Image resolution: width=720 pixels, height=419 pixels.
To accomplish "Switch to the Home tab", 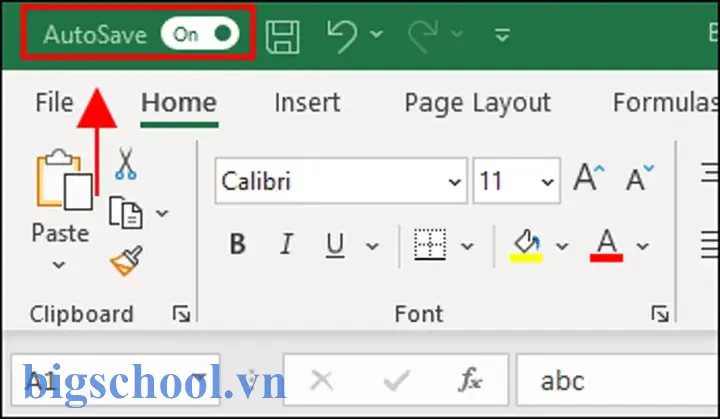I will (x=179, y=103).
